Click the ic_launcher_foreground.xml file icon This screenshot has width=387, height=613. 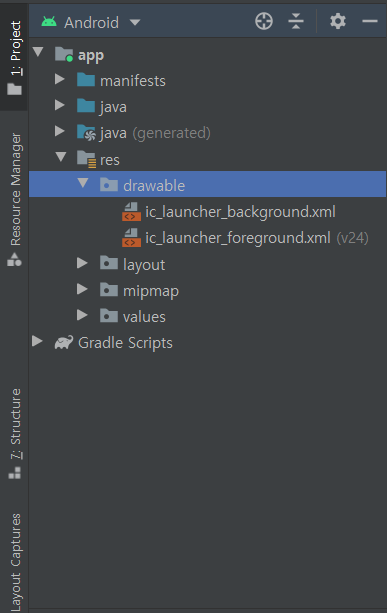(131, 238)
